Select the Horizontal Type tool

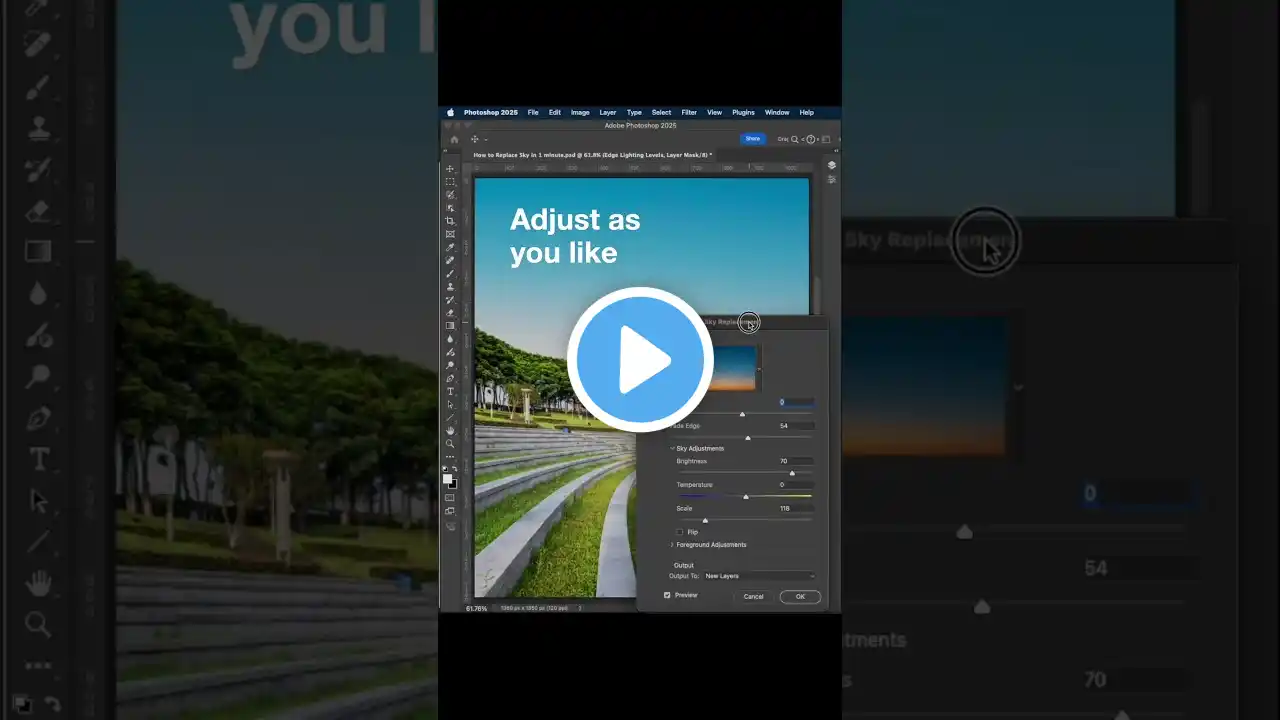pyautogui.click(x=450, y=391)
